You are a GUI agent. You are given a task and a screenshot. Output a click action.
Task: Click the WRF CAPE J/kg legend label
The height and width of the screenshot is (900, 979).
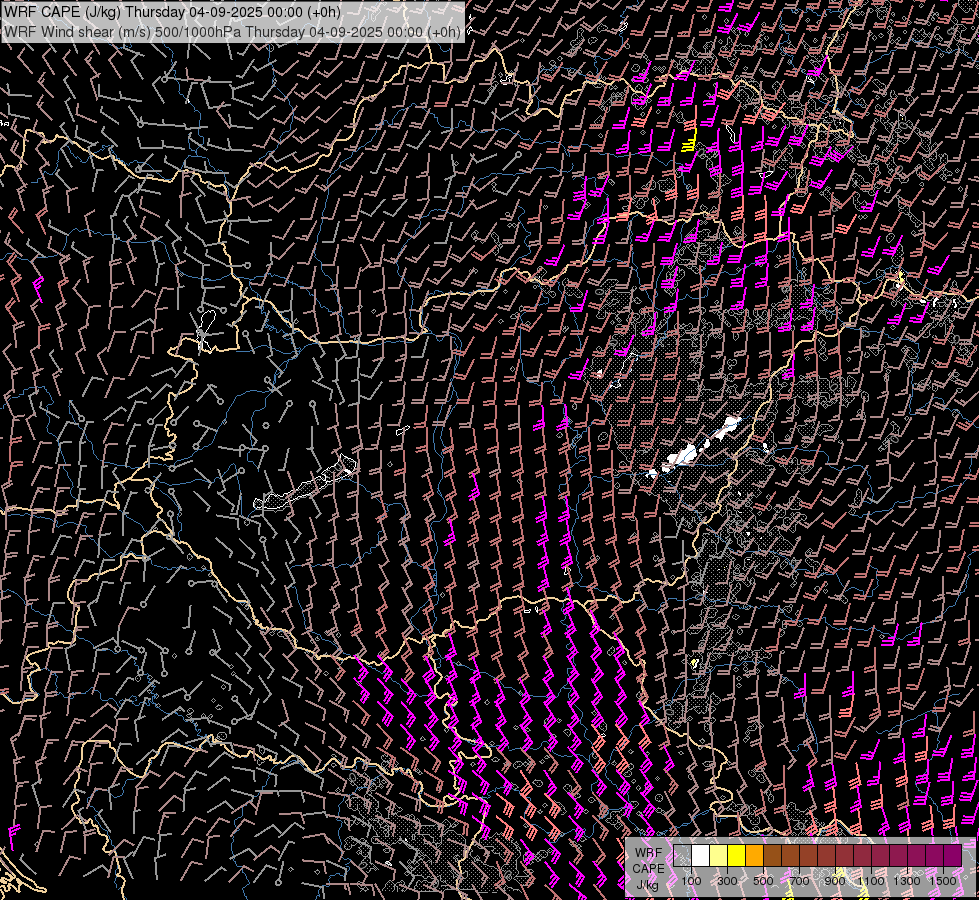pos(648,868)
